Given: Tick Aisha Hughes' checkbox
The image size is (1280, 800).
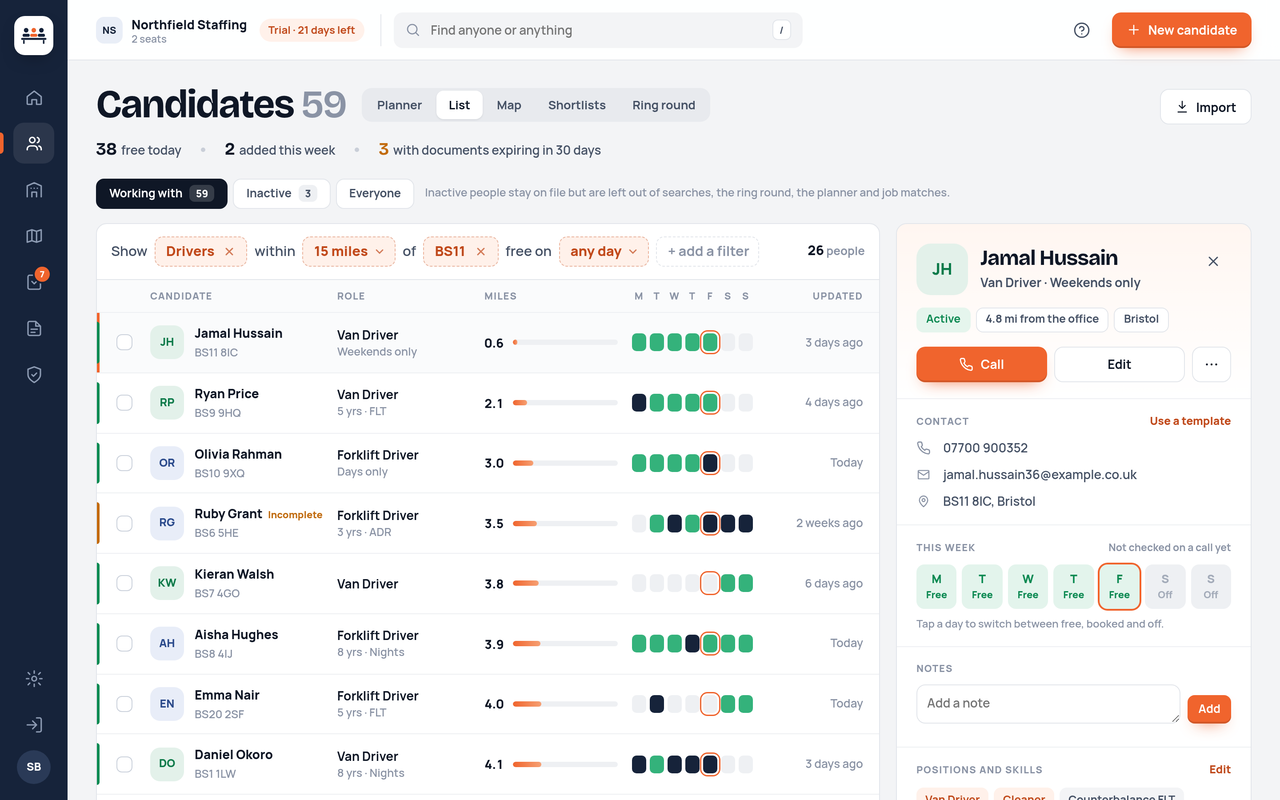Looking at the screenshot, I should point(124,644).
